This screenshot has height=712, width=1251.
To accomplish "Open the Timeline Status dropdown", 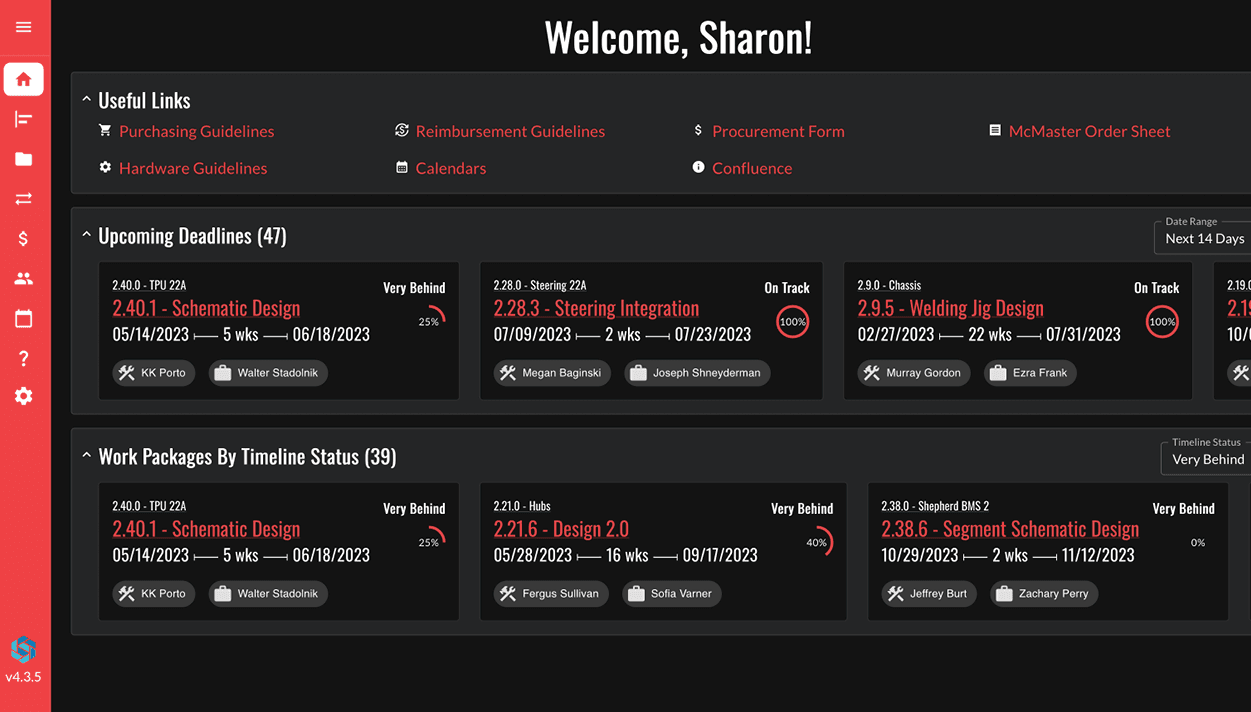I will (1207, 459).
